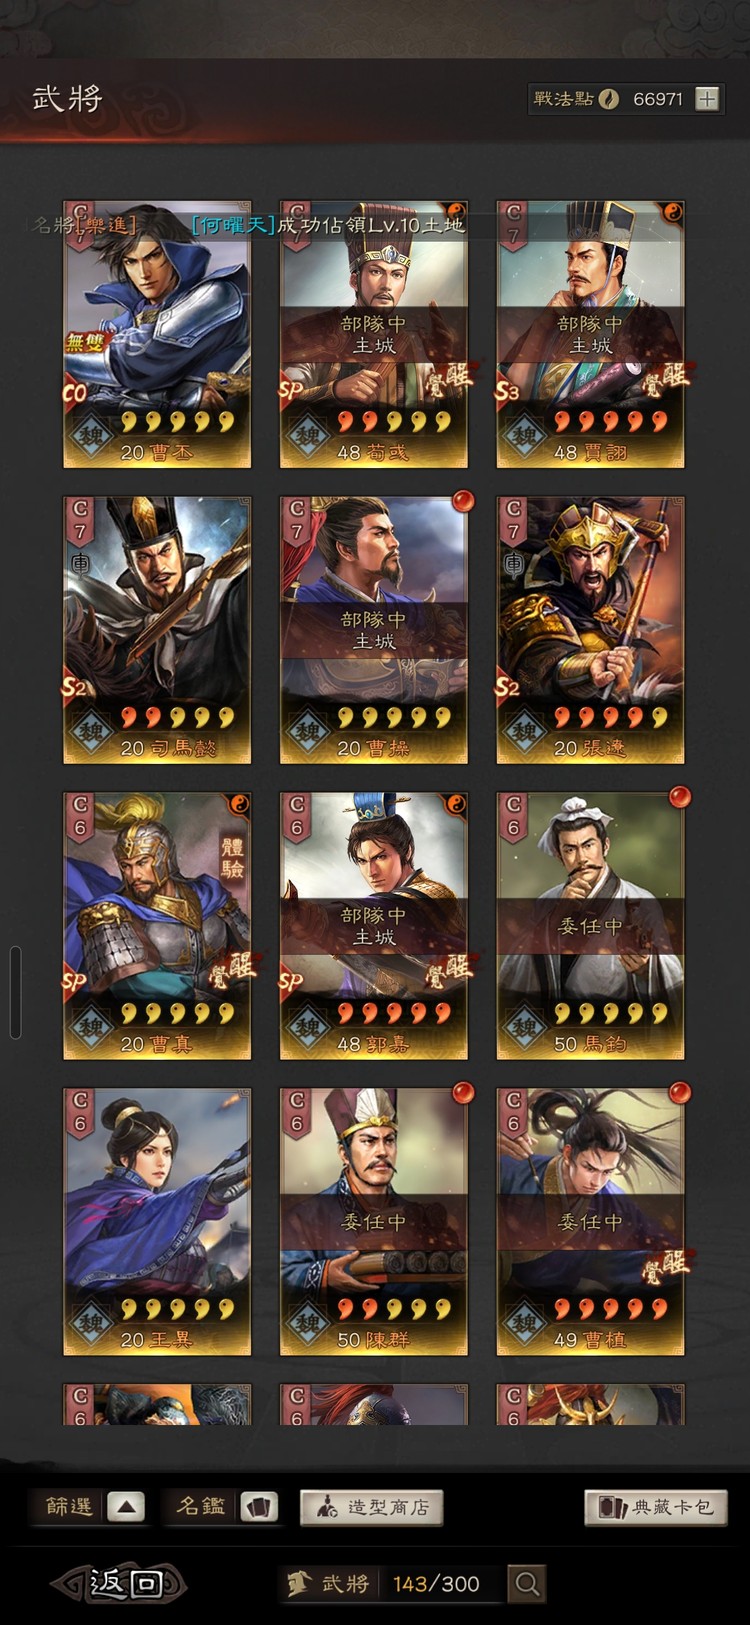Open the 郭嘉 general card
Screen dimensions: 750x1625
(374, 926)
